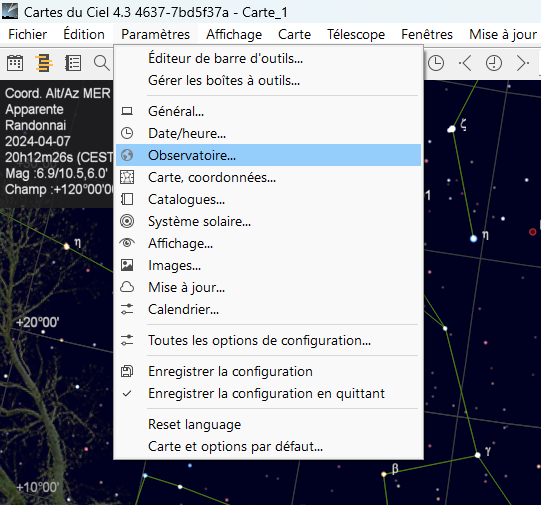Open the Télescope menu

point(356,34)
